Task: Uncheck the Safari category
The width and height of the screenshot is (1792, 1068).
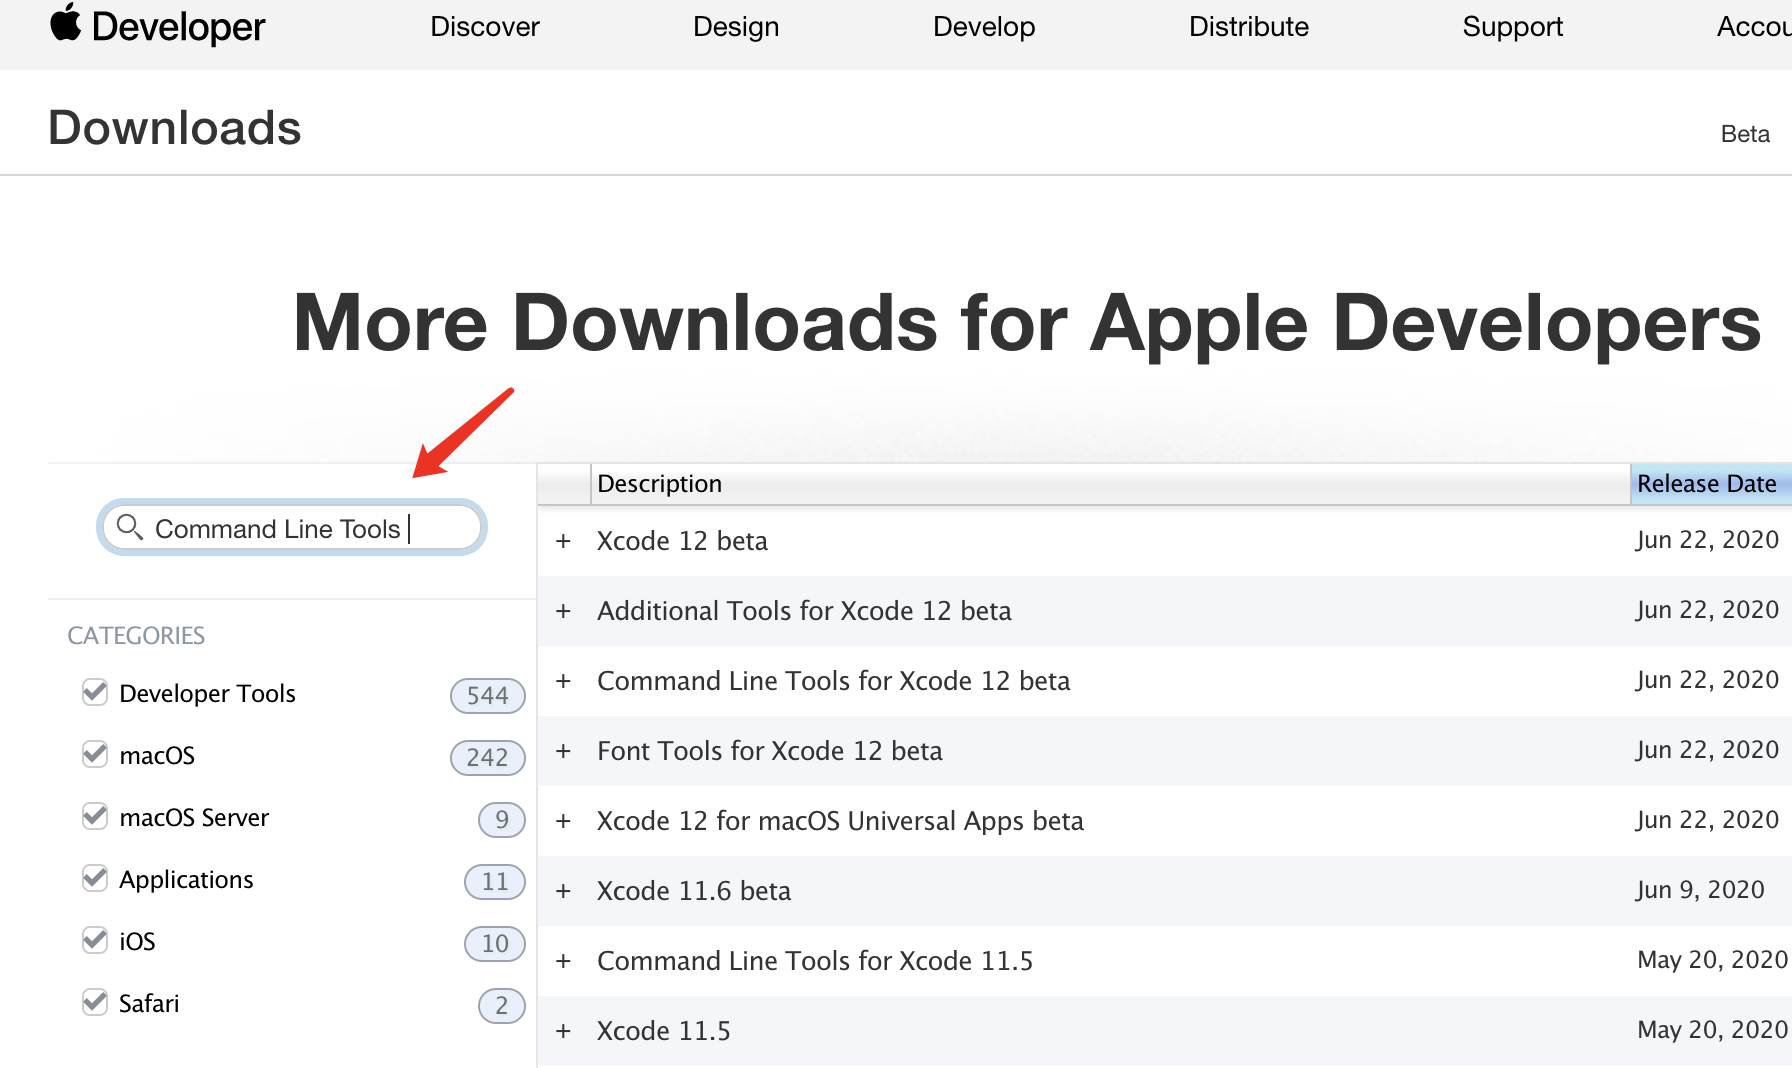Action: pyautogui.click(x=95, y=1002)
